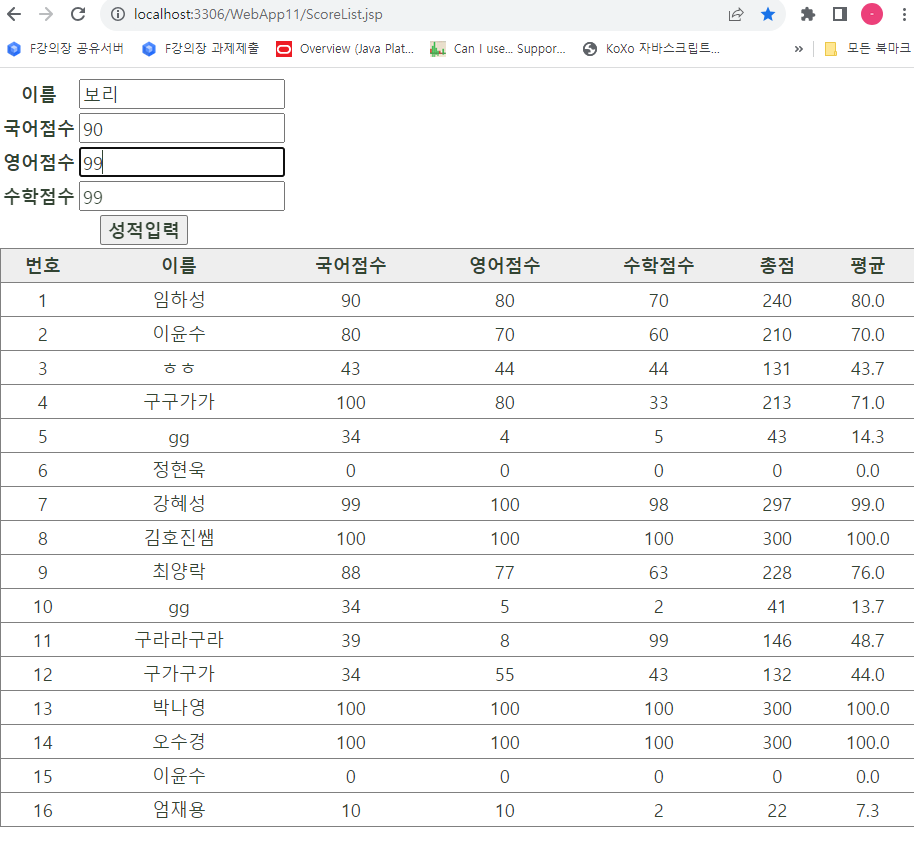
Task: Click row number 15
Action: coord(43,777)
